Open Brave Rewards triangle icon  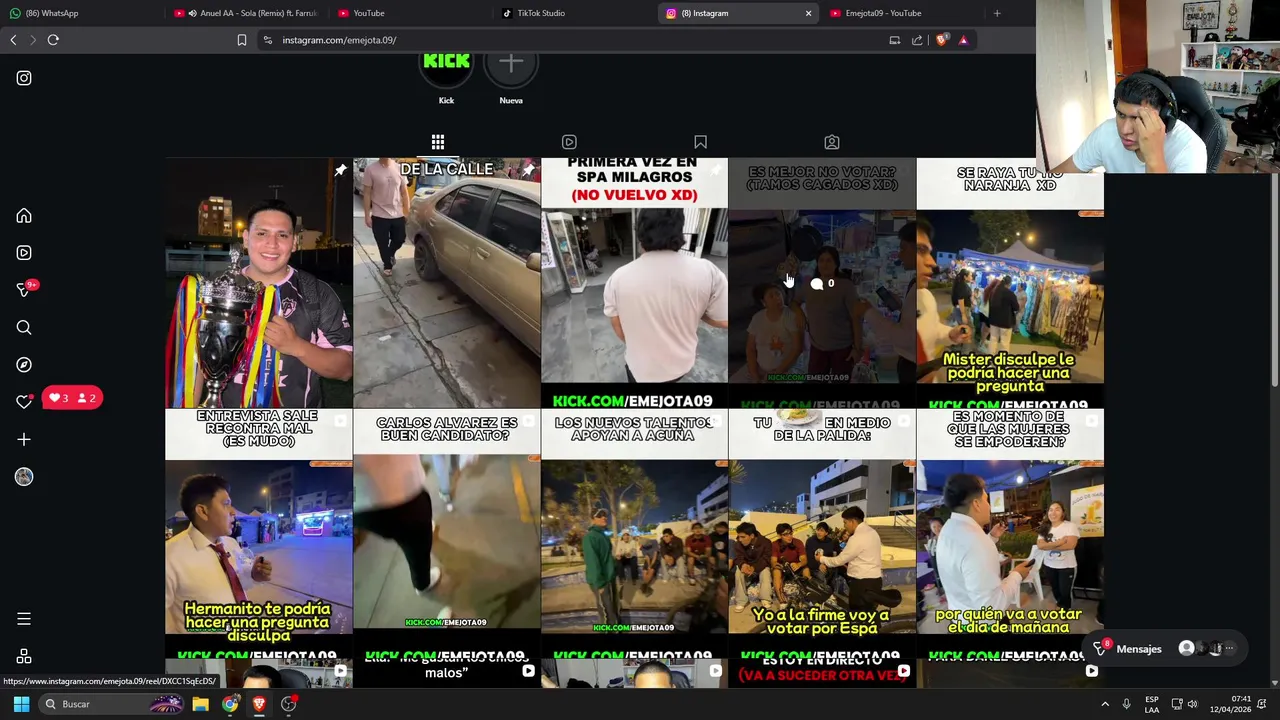pos(963,40)
